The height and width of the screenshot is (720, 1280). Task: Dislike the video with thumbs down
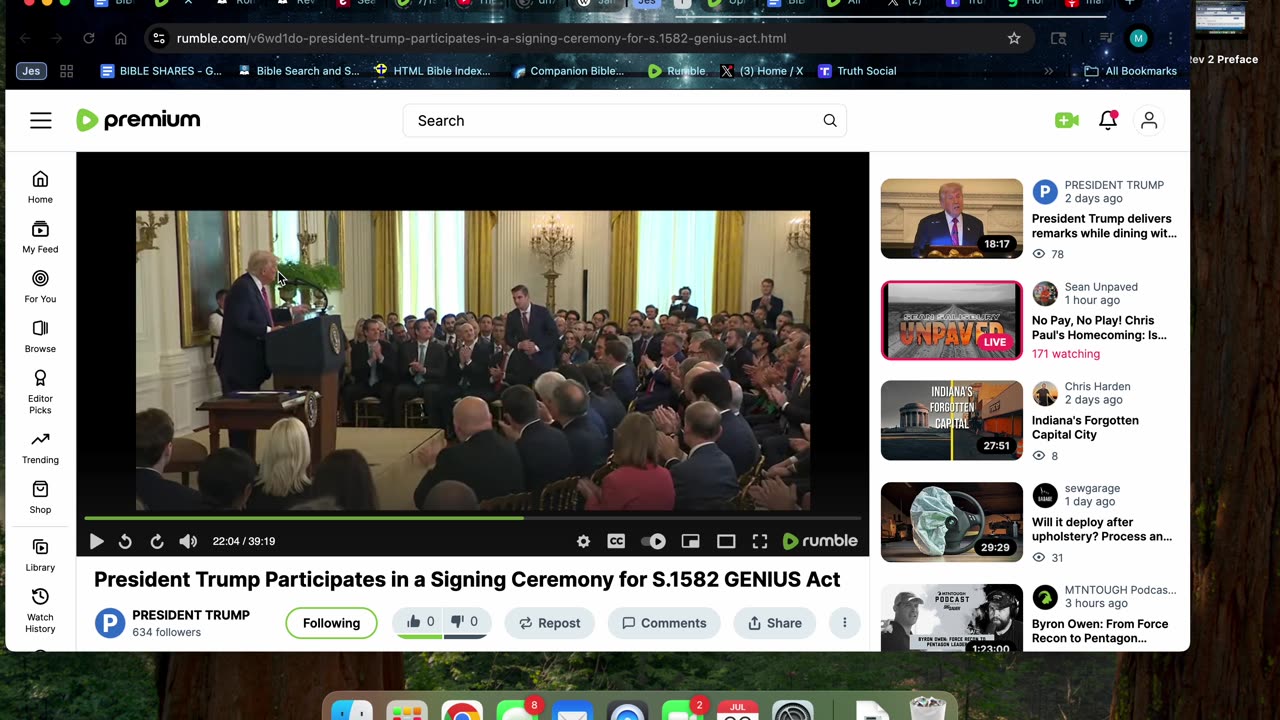(463, 622)
